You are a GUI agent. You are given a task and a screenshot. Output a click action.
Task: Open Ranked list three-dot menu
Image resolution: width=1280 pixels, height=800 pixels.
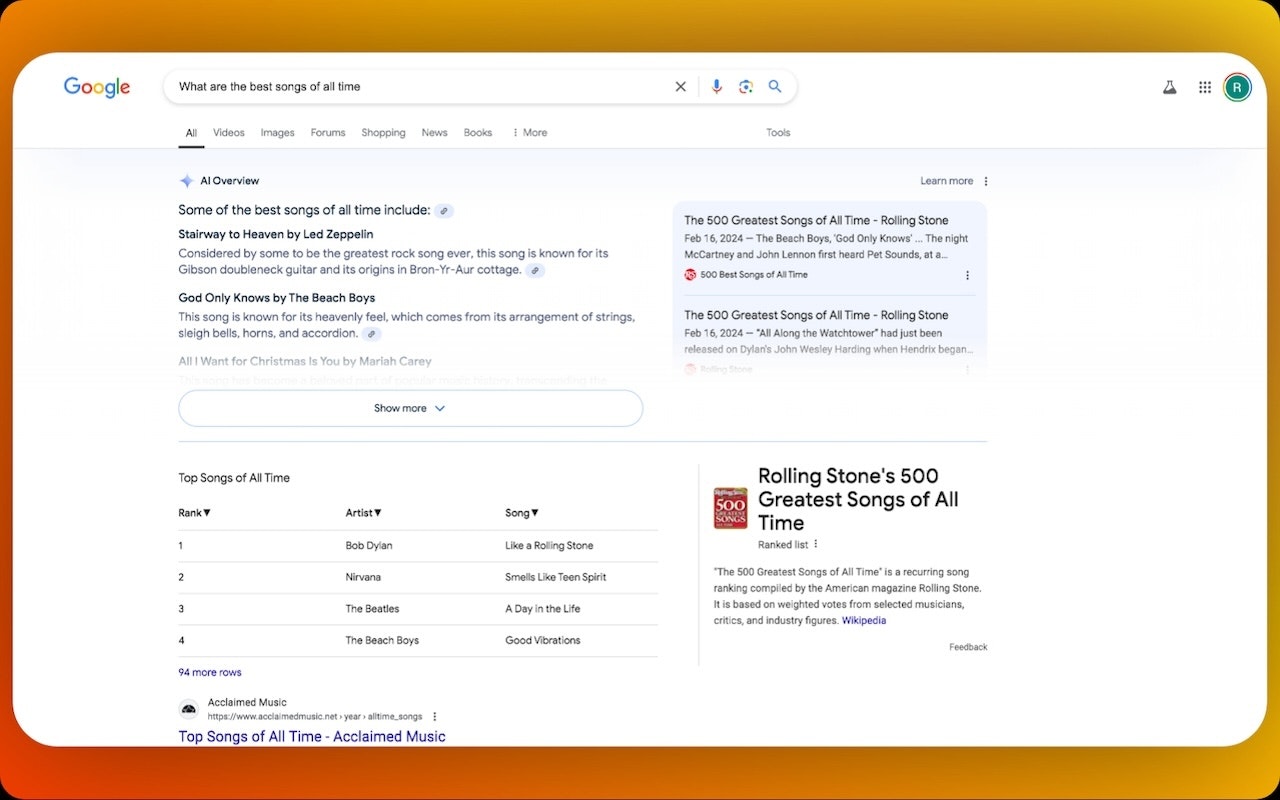click(x=816, y=544)
